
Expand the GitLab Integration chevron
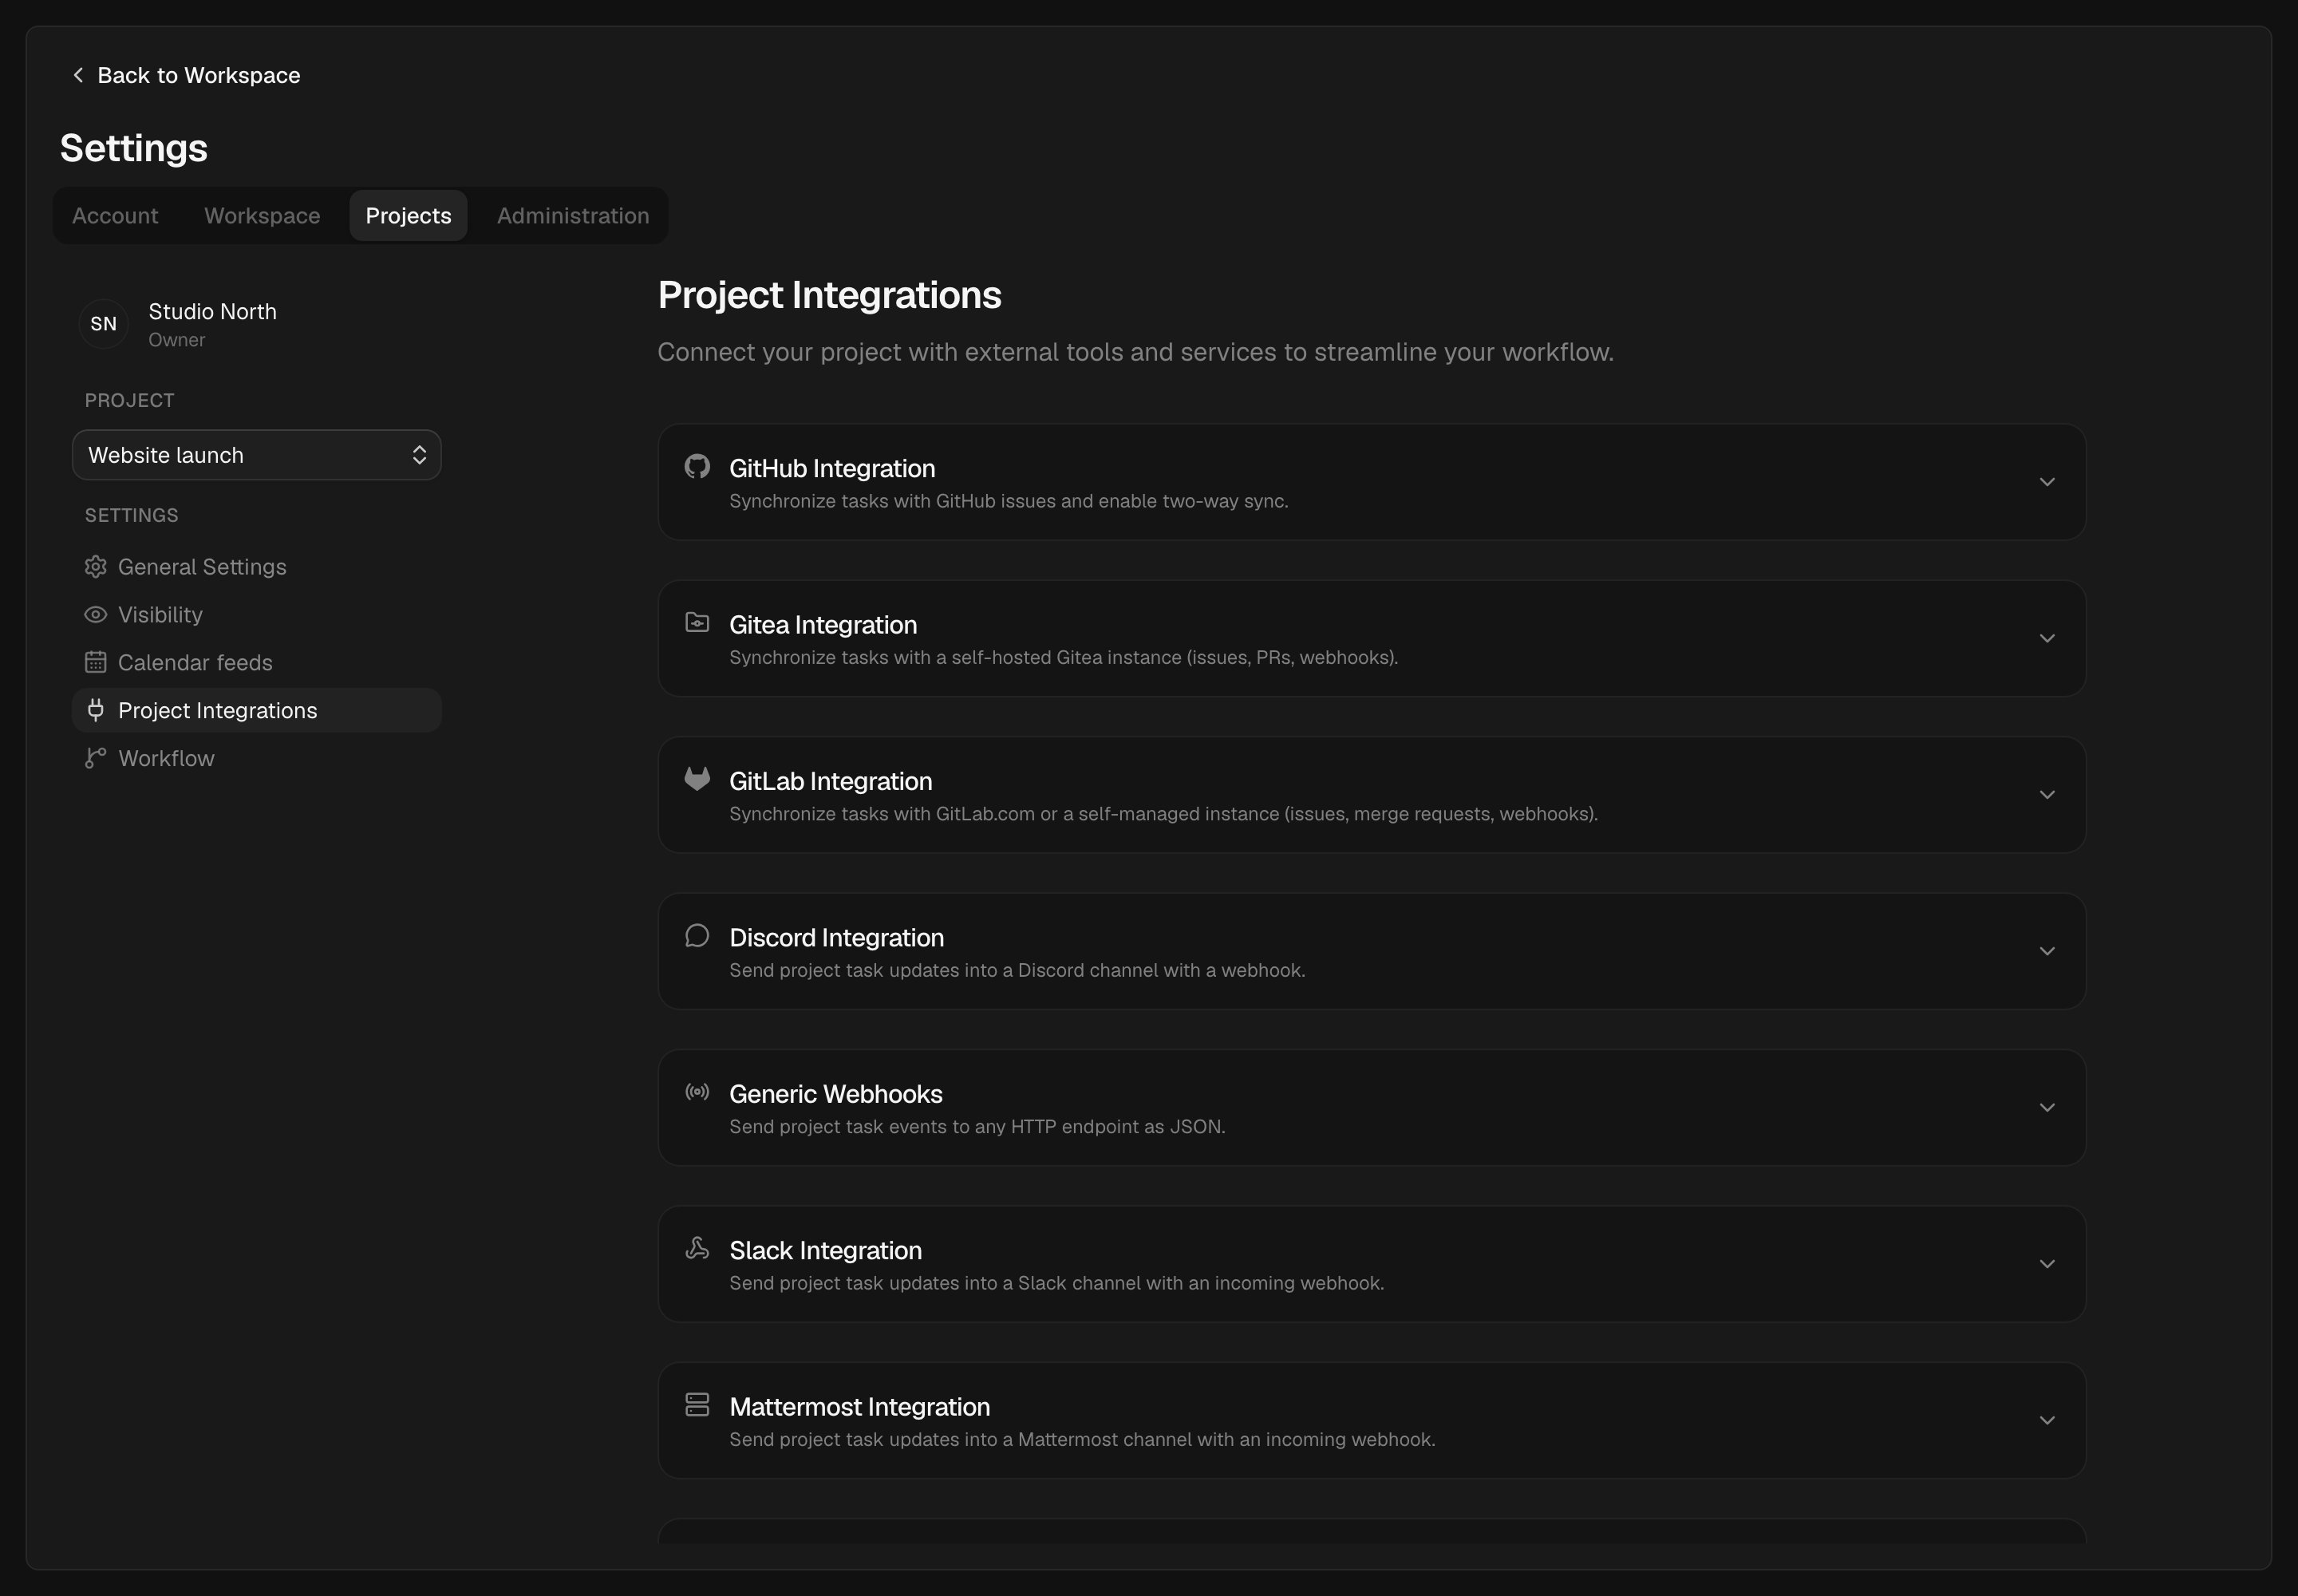click(2047, 795)
